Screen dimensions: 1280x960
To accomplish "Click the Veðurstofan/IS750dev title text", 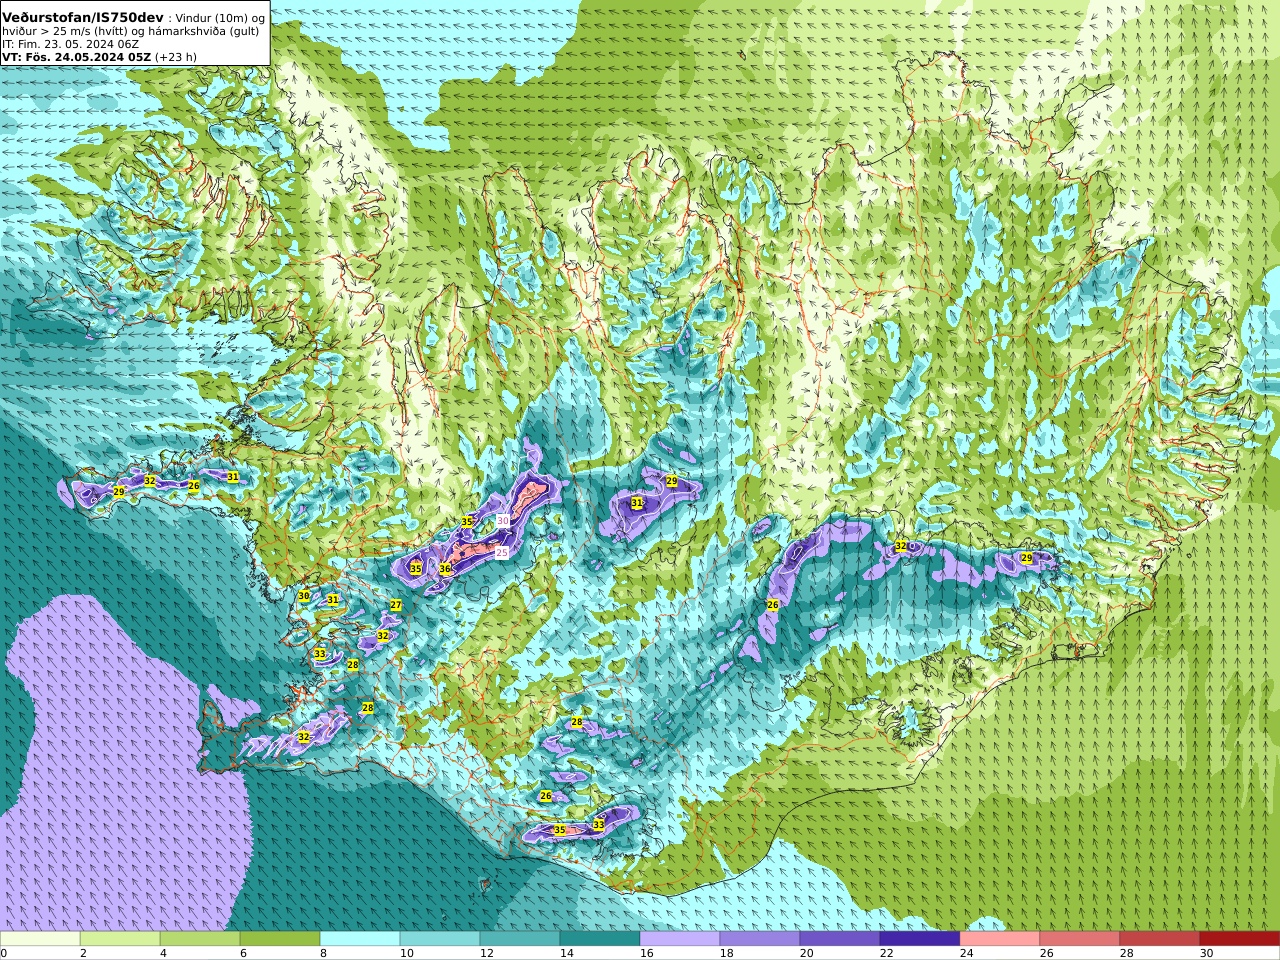I will tap(83, 18).
